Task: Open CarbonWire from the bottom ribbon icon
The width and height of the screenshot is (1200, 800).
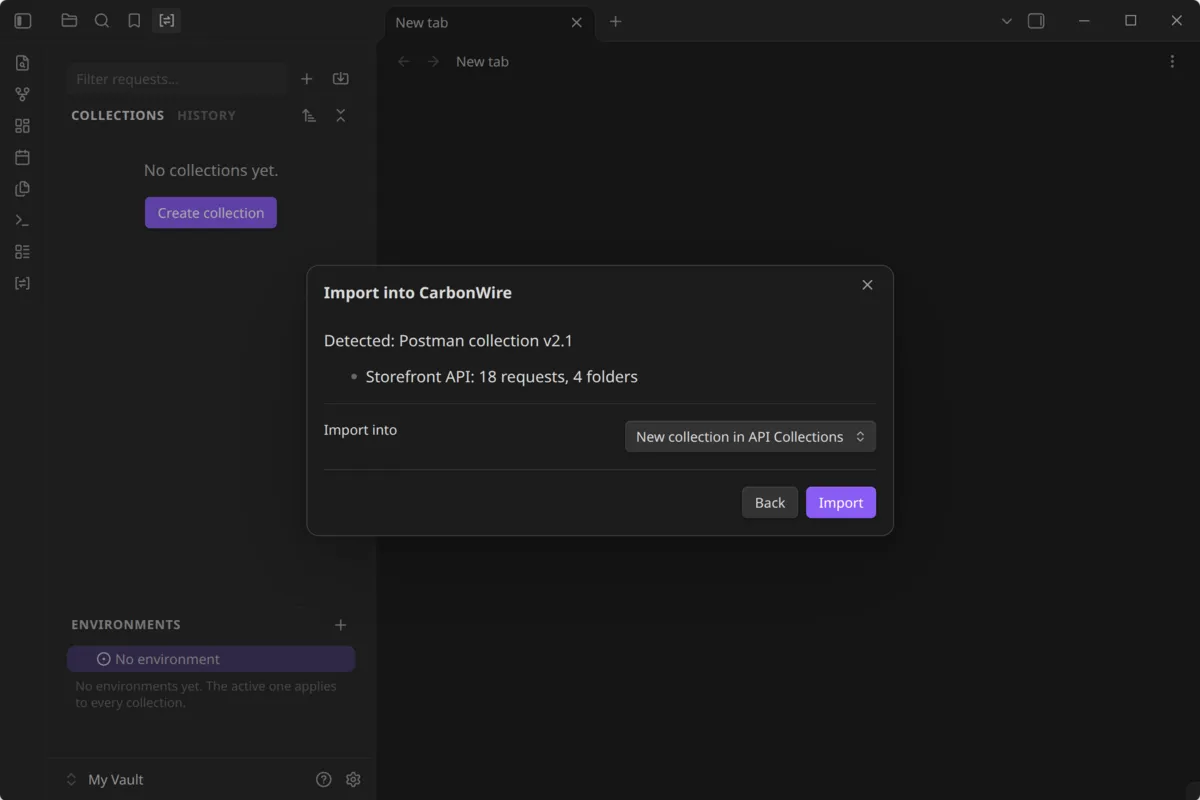Action: (22, 283)
